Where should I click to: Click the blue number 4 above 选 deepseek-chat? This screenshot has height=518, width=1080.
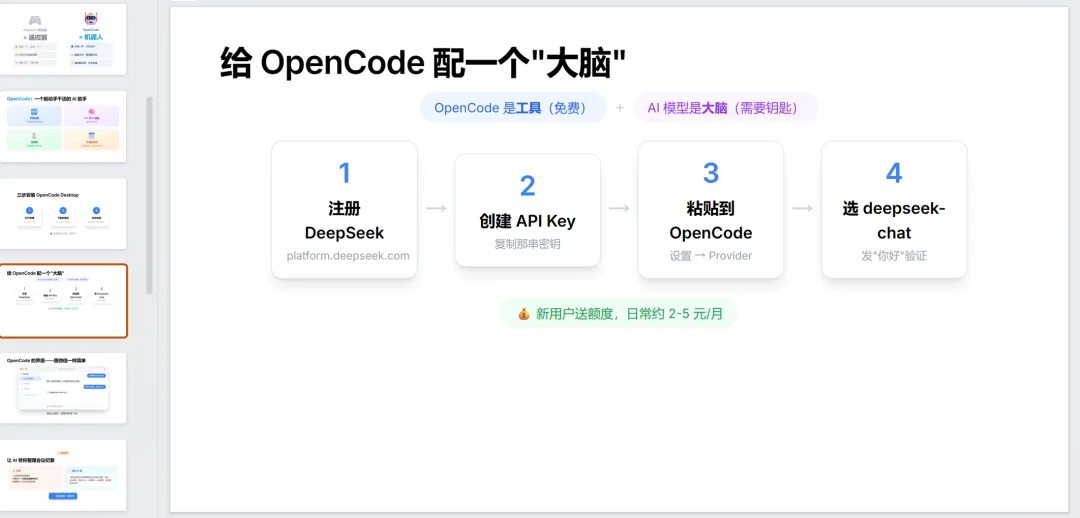[x=894, y=173]
